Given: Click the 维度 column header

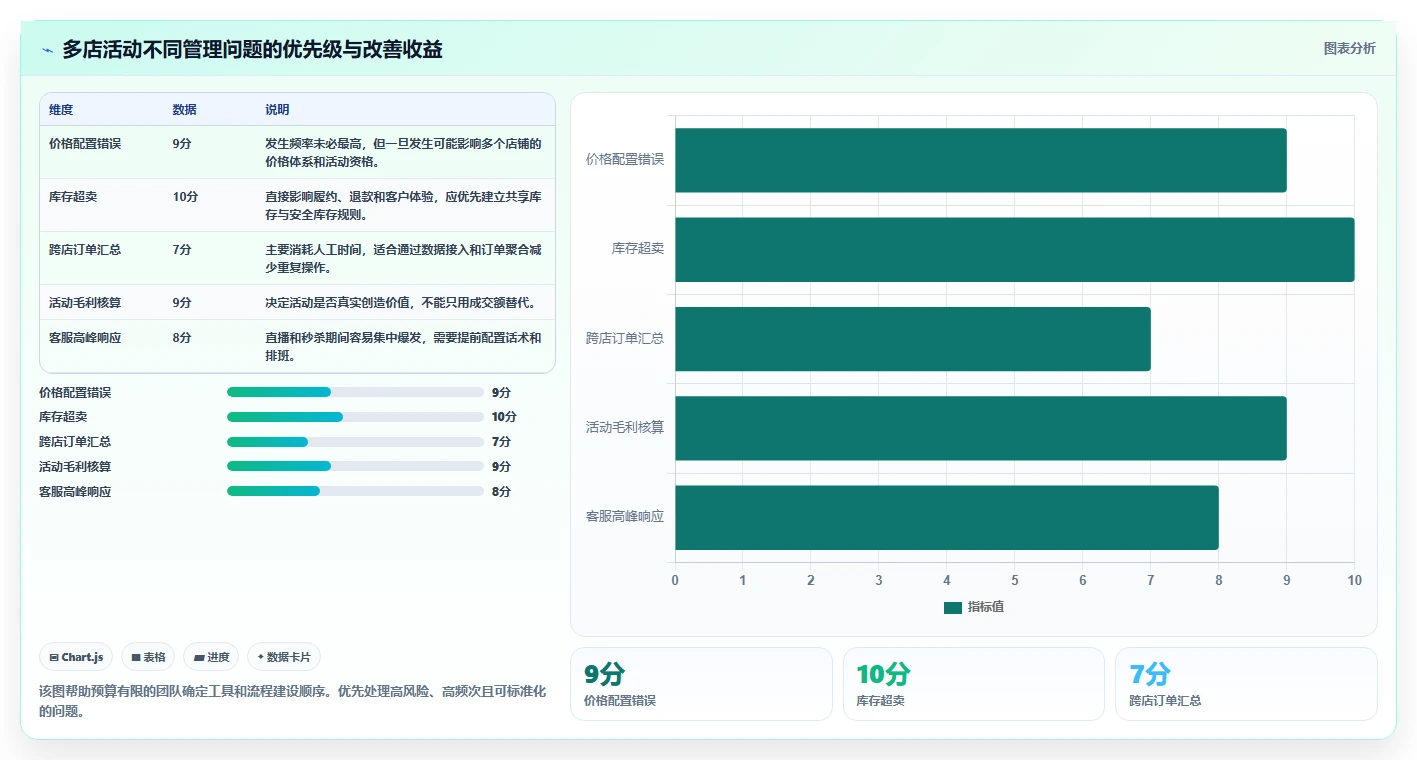Looking at the screenshot, I should click(61, 110).
